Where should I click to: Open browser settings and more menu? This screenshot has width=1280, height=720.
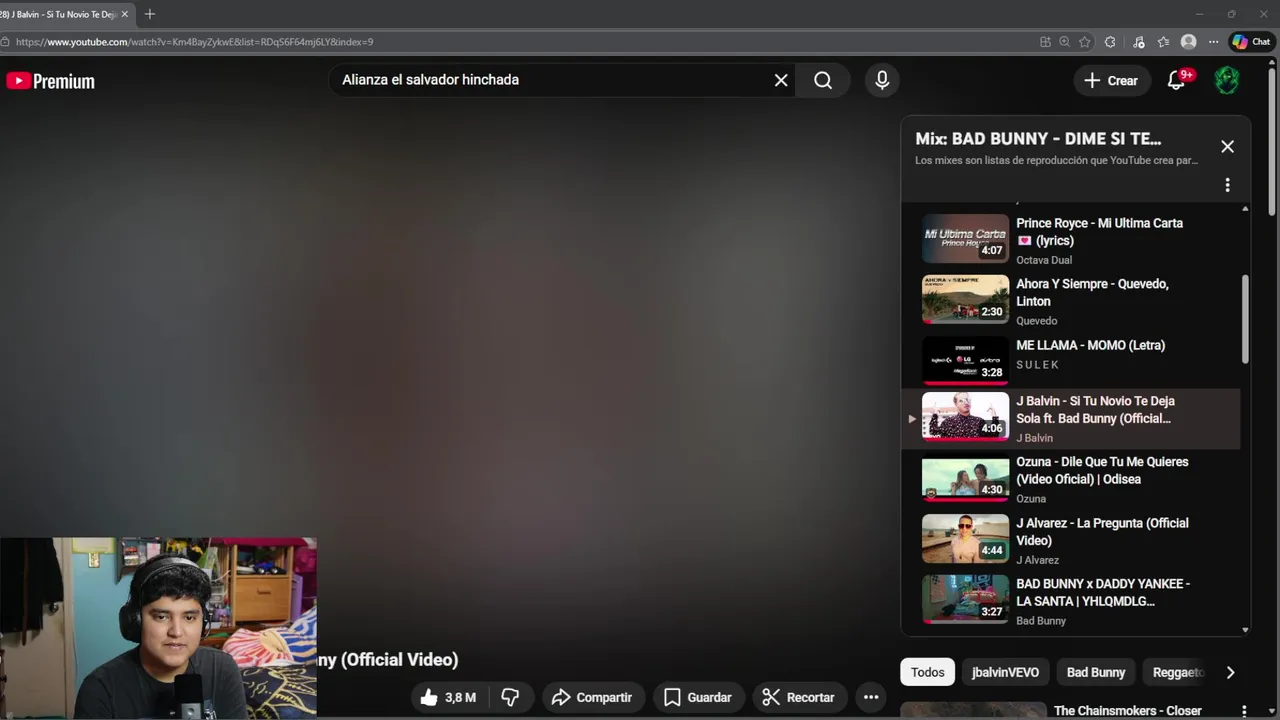pyautogui.click(x=1213, y=42)
